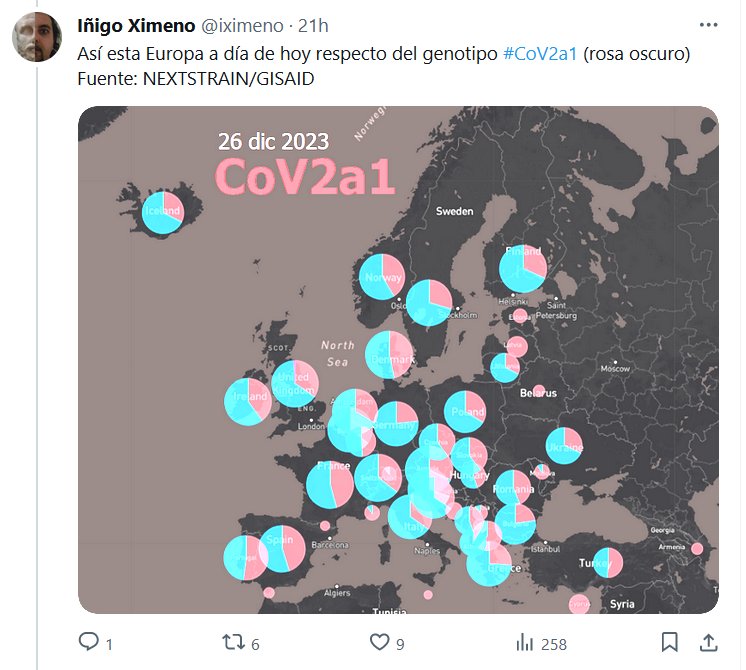This screenshot has height=670, width=746.
Task: Open the three-dot more options menu
Action: (x=707, y=25)
